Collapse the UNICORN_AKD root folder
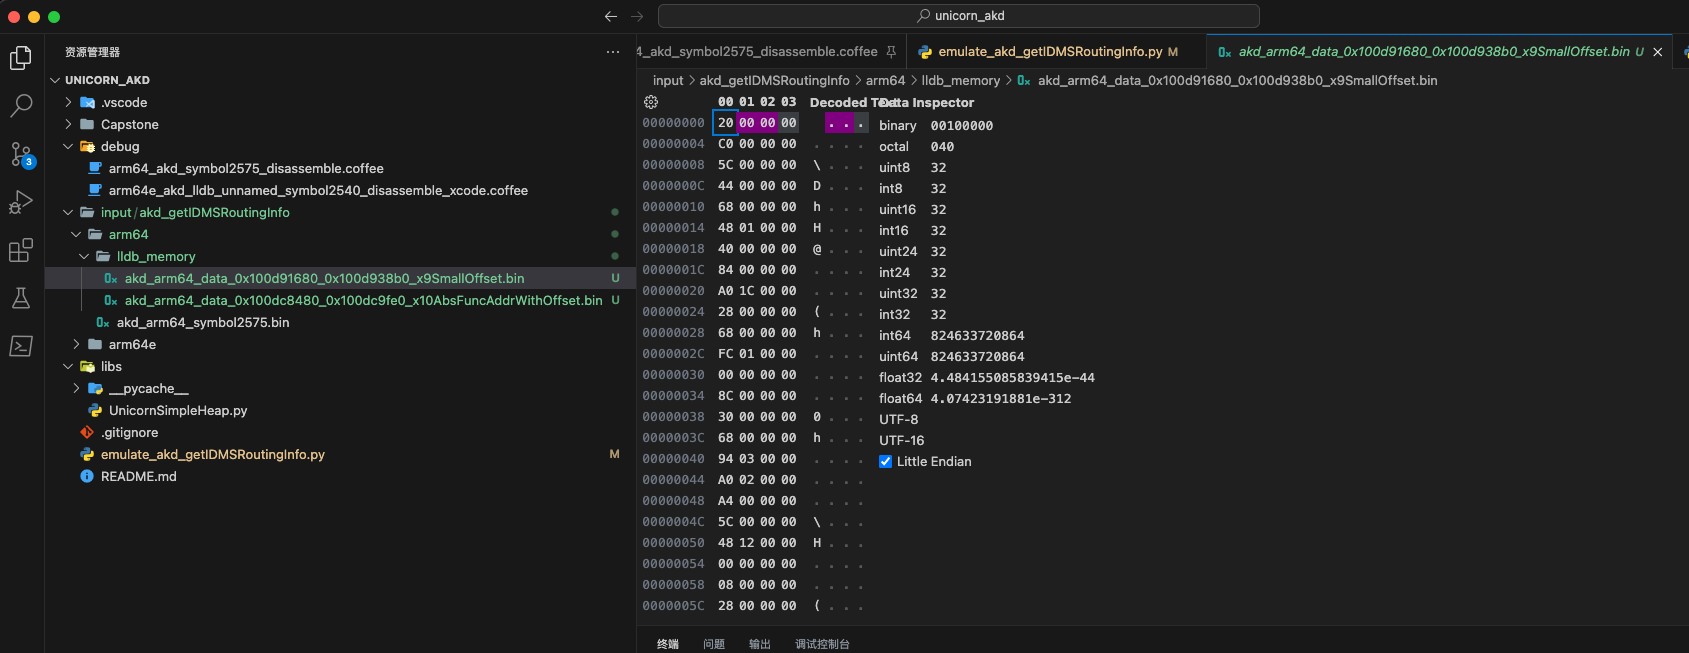This screenshot has height=653, width=1689. (x=55, y=80)
